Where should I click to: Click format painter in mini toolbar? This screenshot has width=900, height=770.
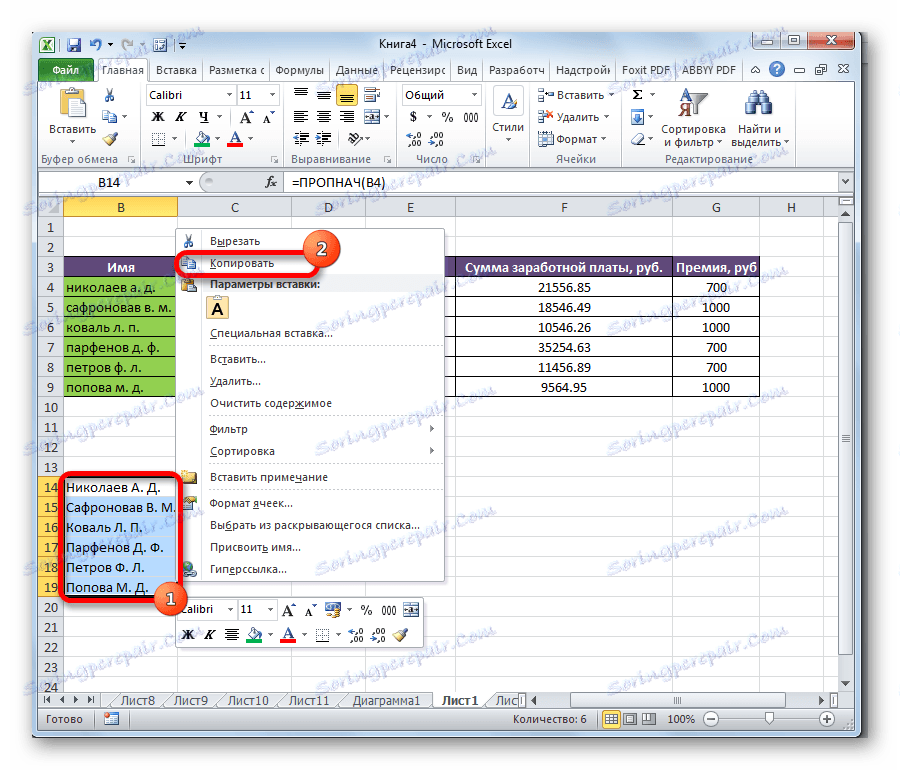(x=401, y=635)
